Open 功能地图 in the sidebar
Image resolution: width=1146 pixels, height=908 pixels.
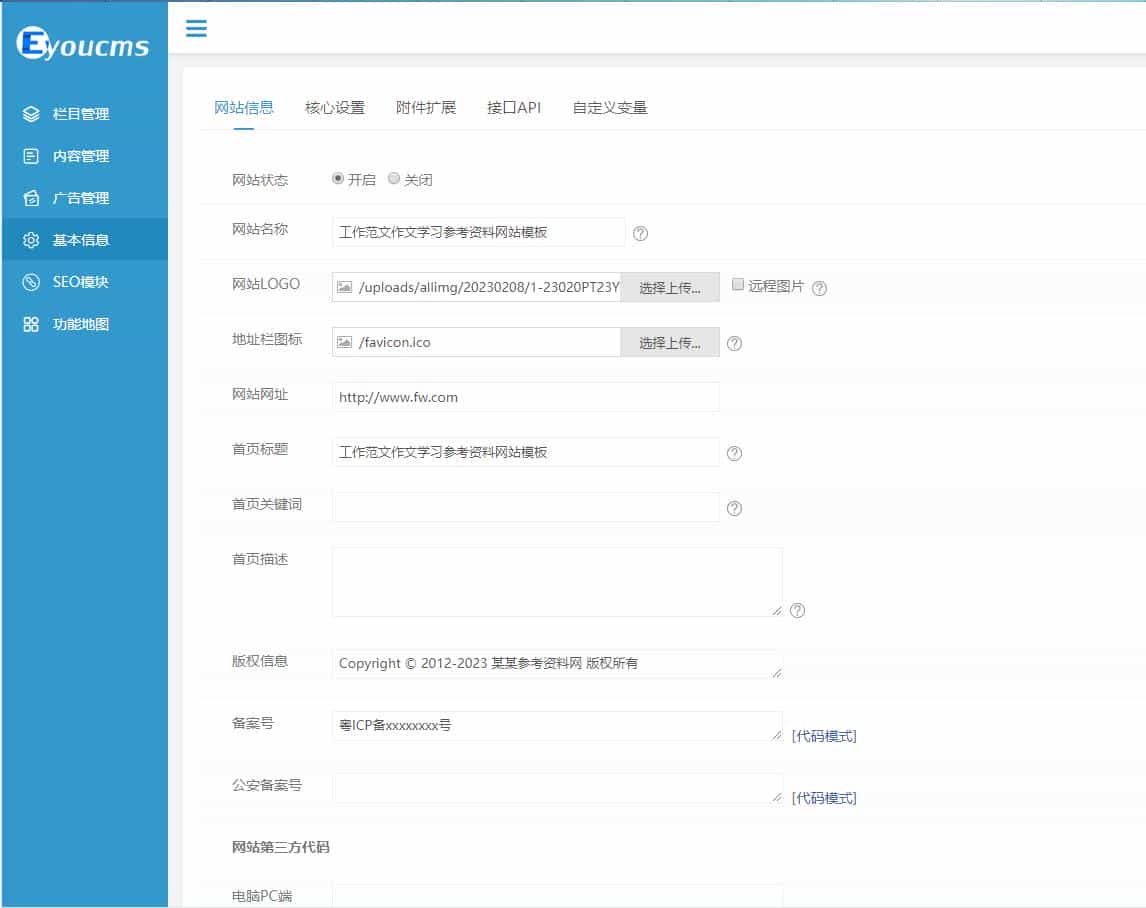[x=85, y=324]
